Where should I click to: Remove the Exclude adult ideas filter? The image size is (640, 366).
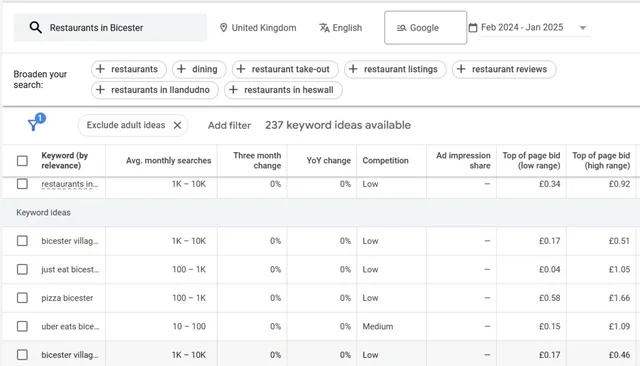[177, 125]
